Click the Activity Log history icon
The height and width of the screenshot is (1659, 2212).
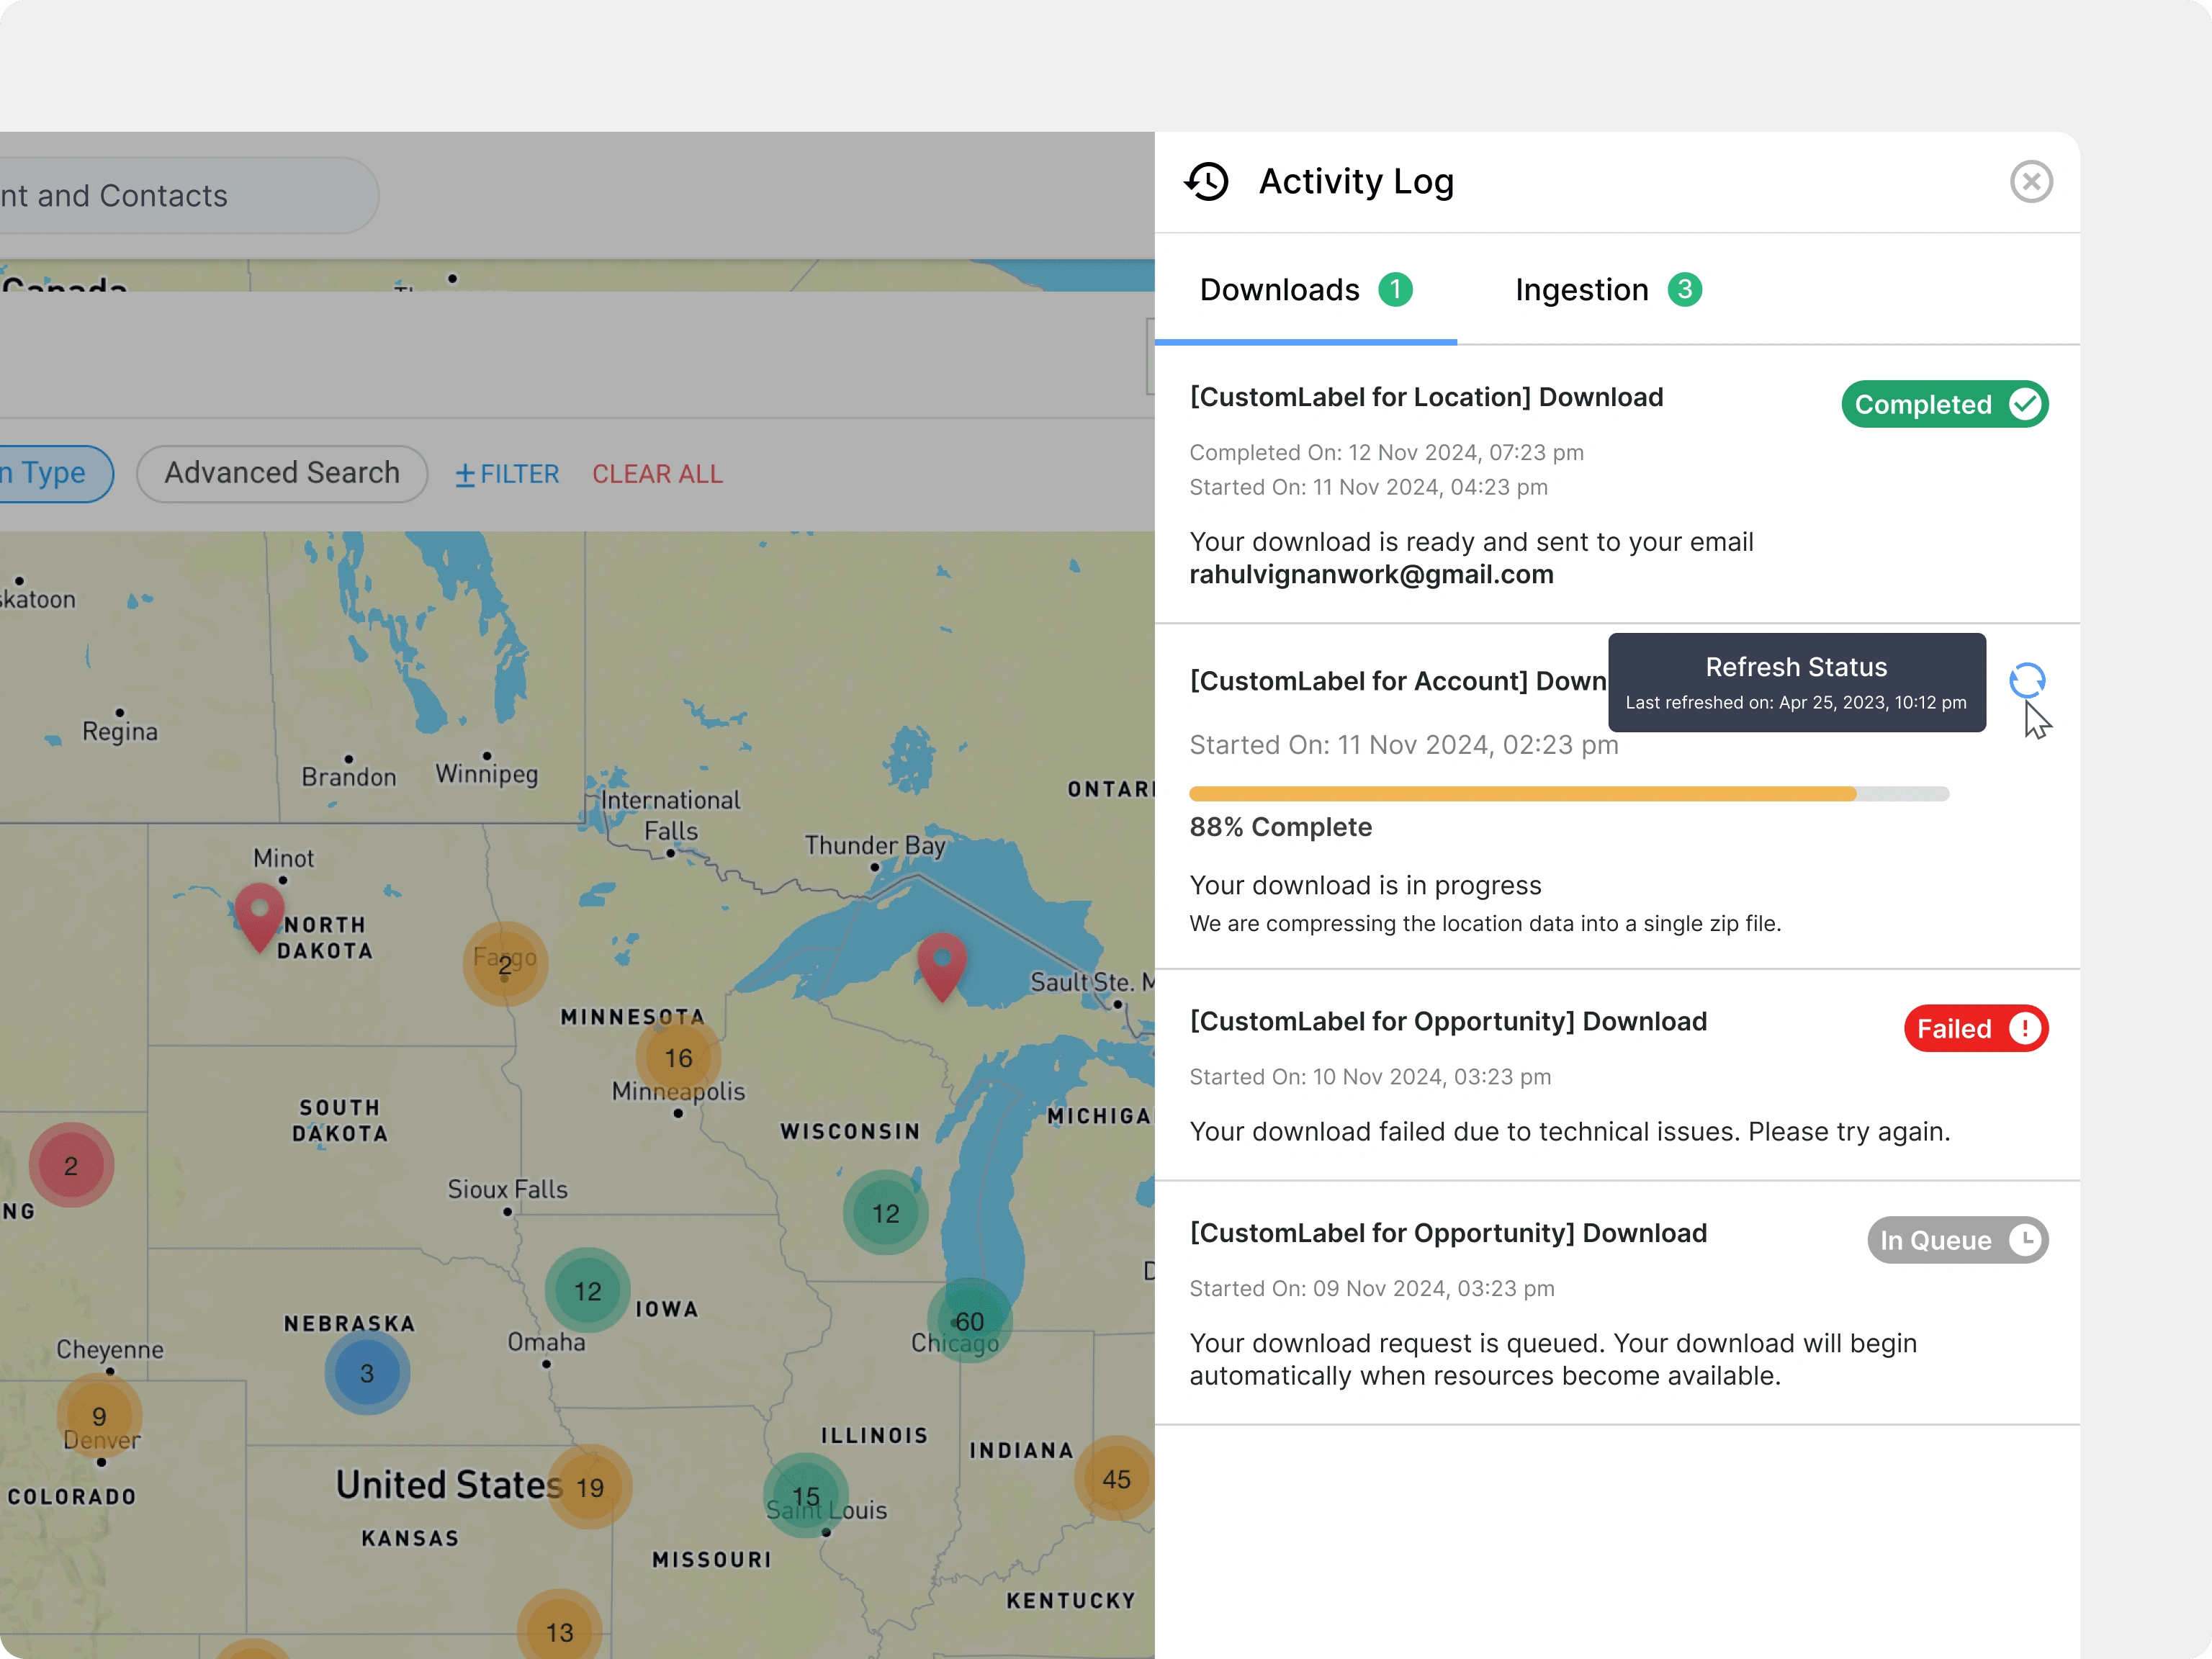(1207, 182)
